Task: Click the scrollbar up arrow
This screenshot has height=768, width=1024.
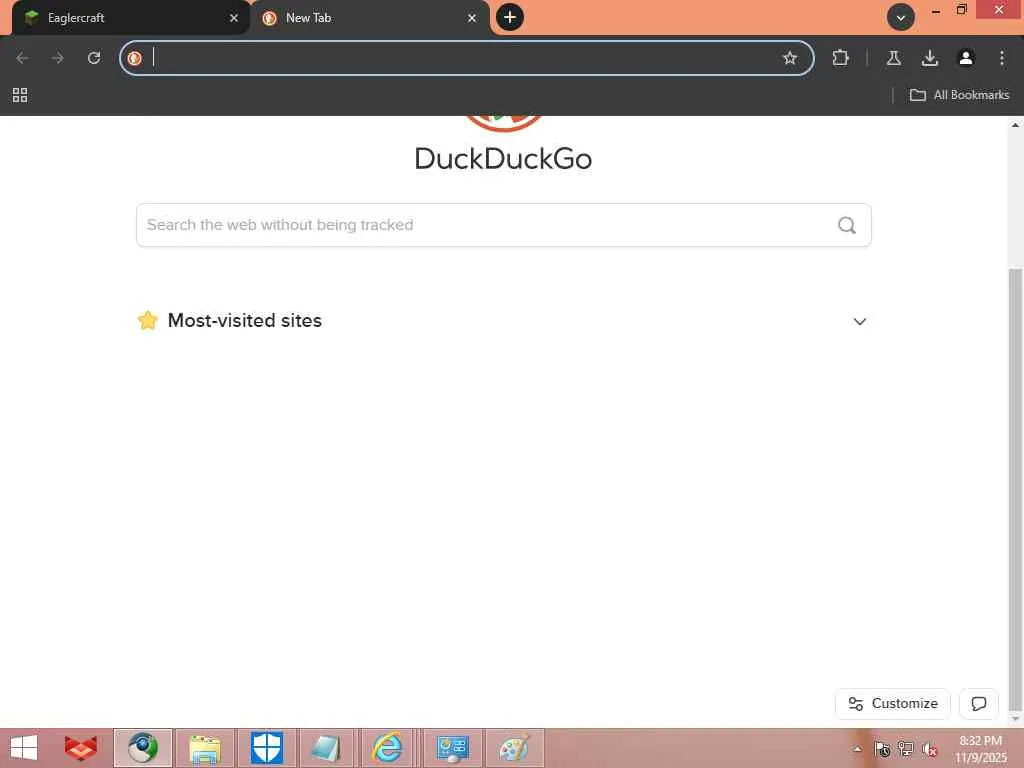Action: coord(1015,124)
